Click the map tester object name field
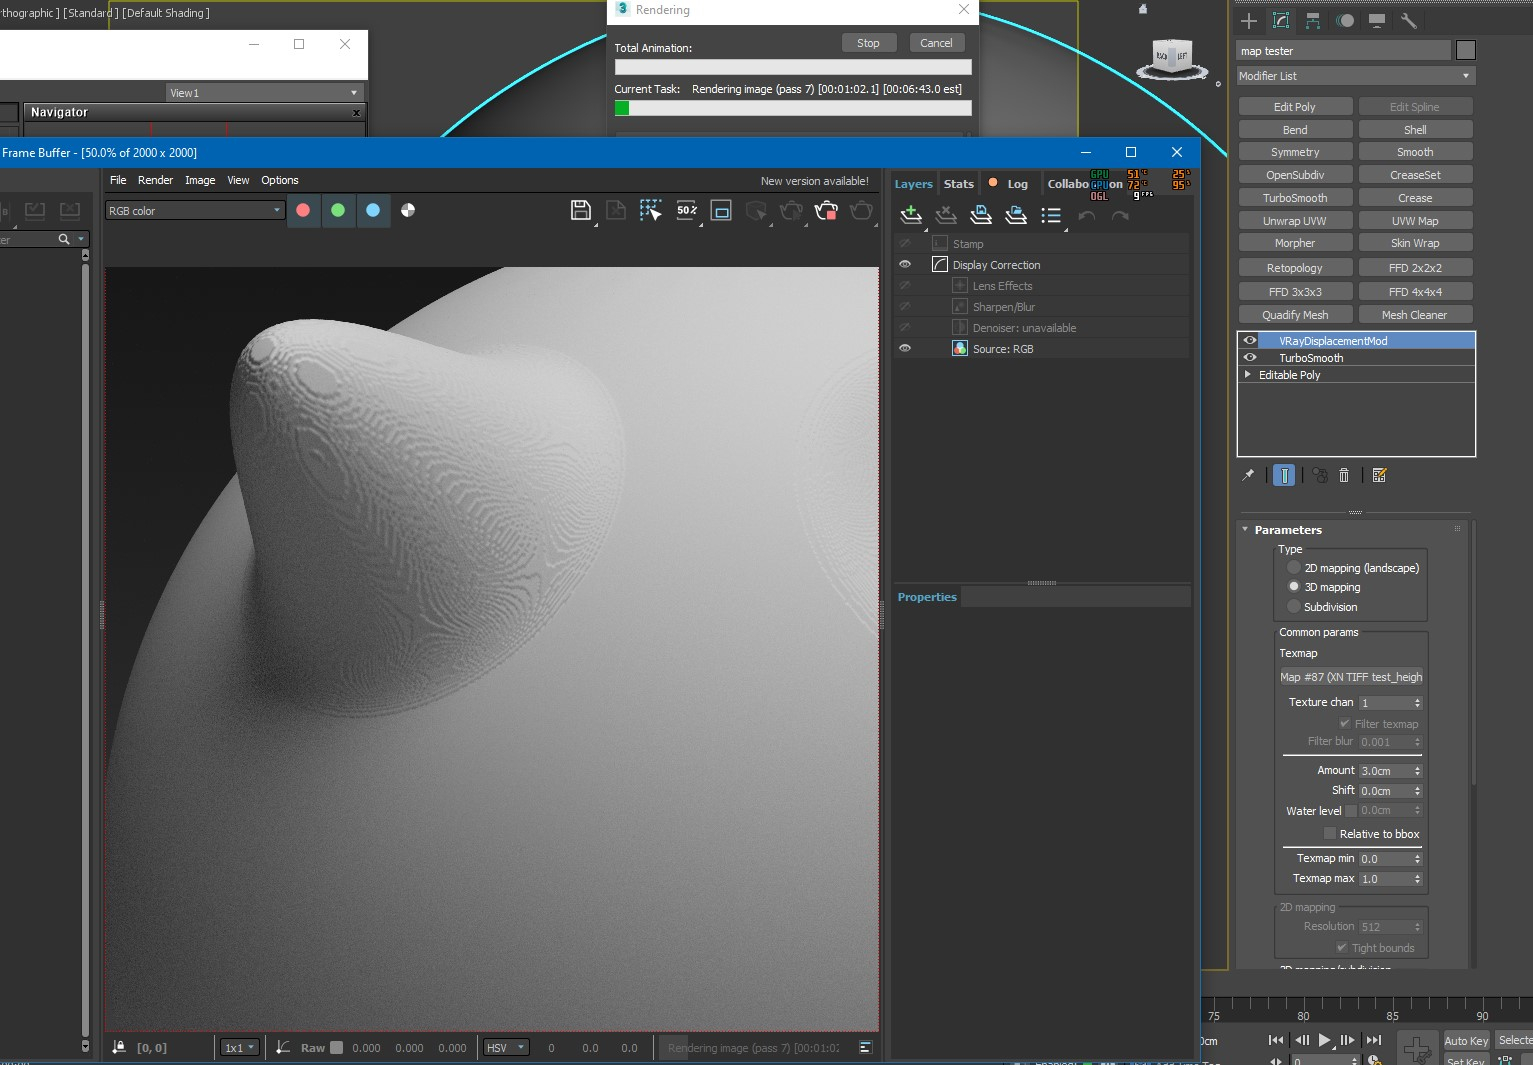1533x1065 pixels. tap(1343, 51)
